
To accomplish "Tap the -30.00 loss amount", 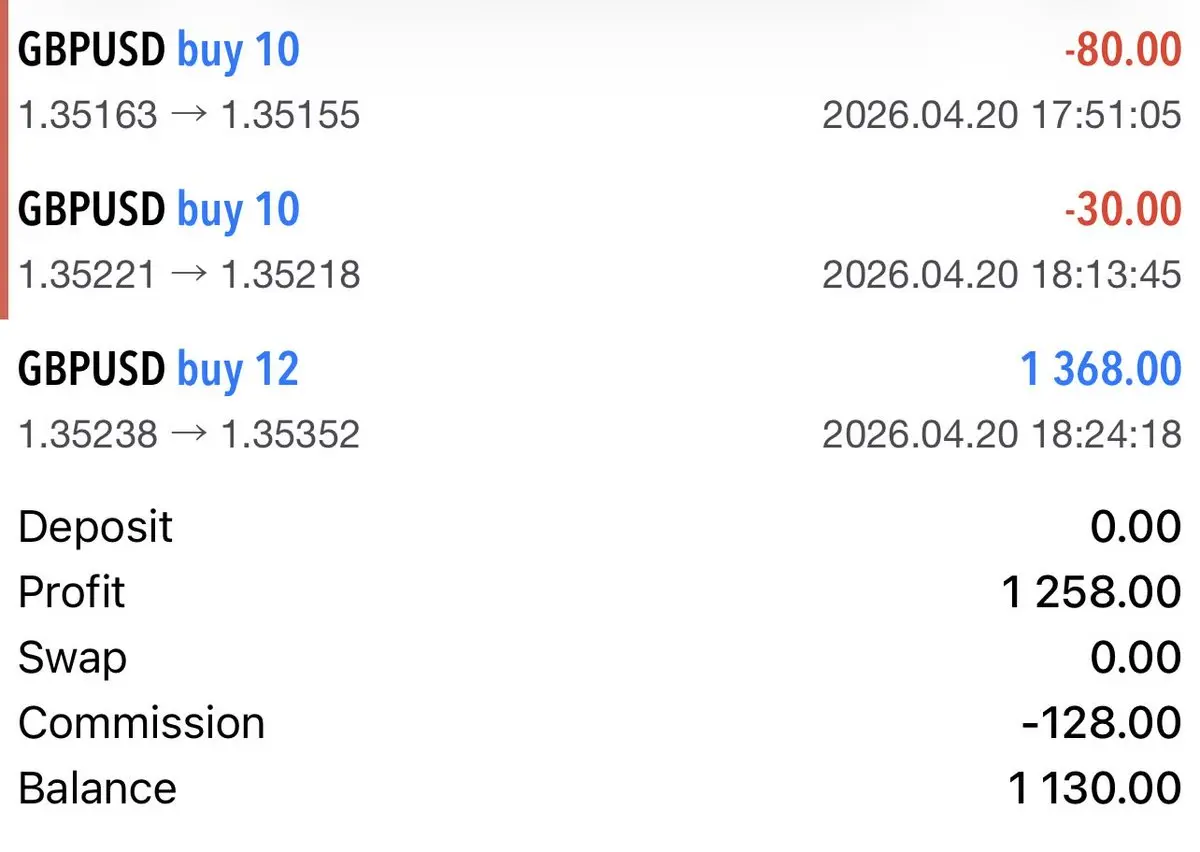I will coord(1122,210).
